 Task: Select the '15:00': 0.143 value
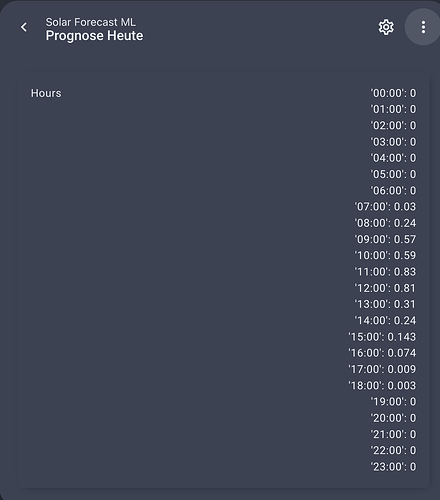tap(382, 337)
